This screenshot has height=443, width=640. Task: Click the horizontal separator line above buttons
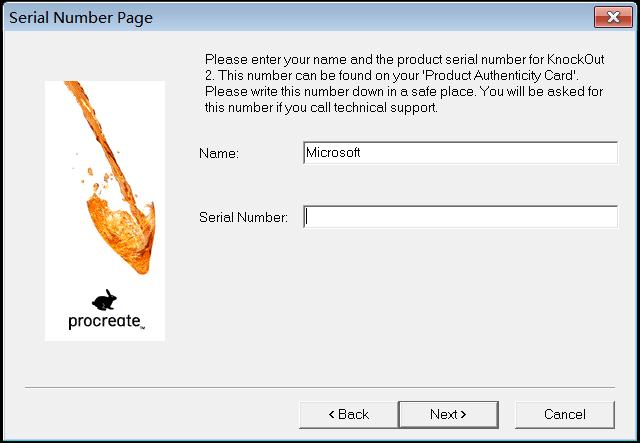pyautogui.click(x=320, y=387)
